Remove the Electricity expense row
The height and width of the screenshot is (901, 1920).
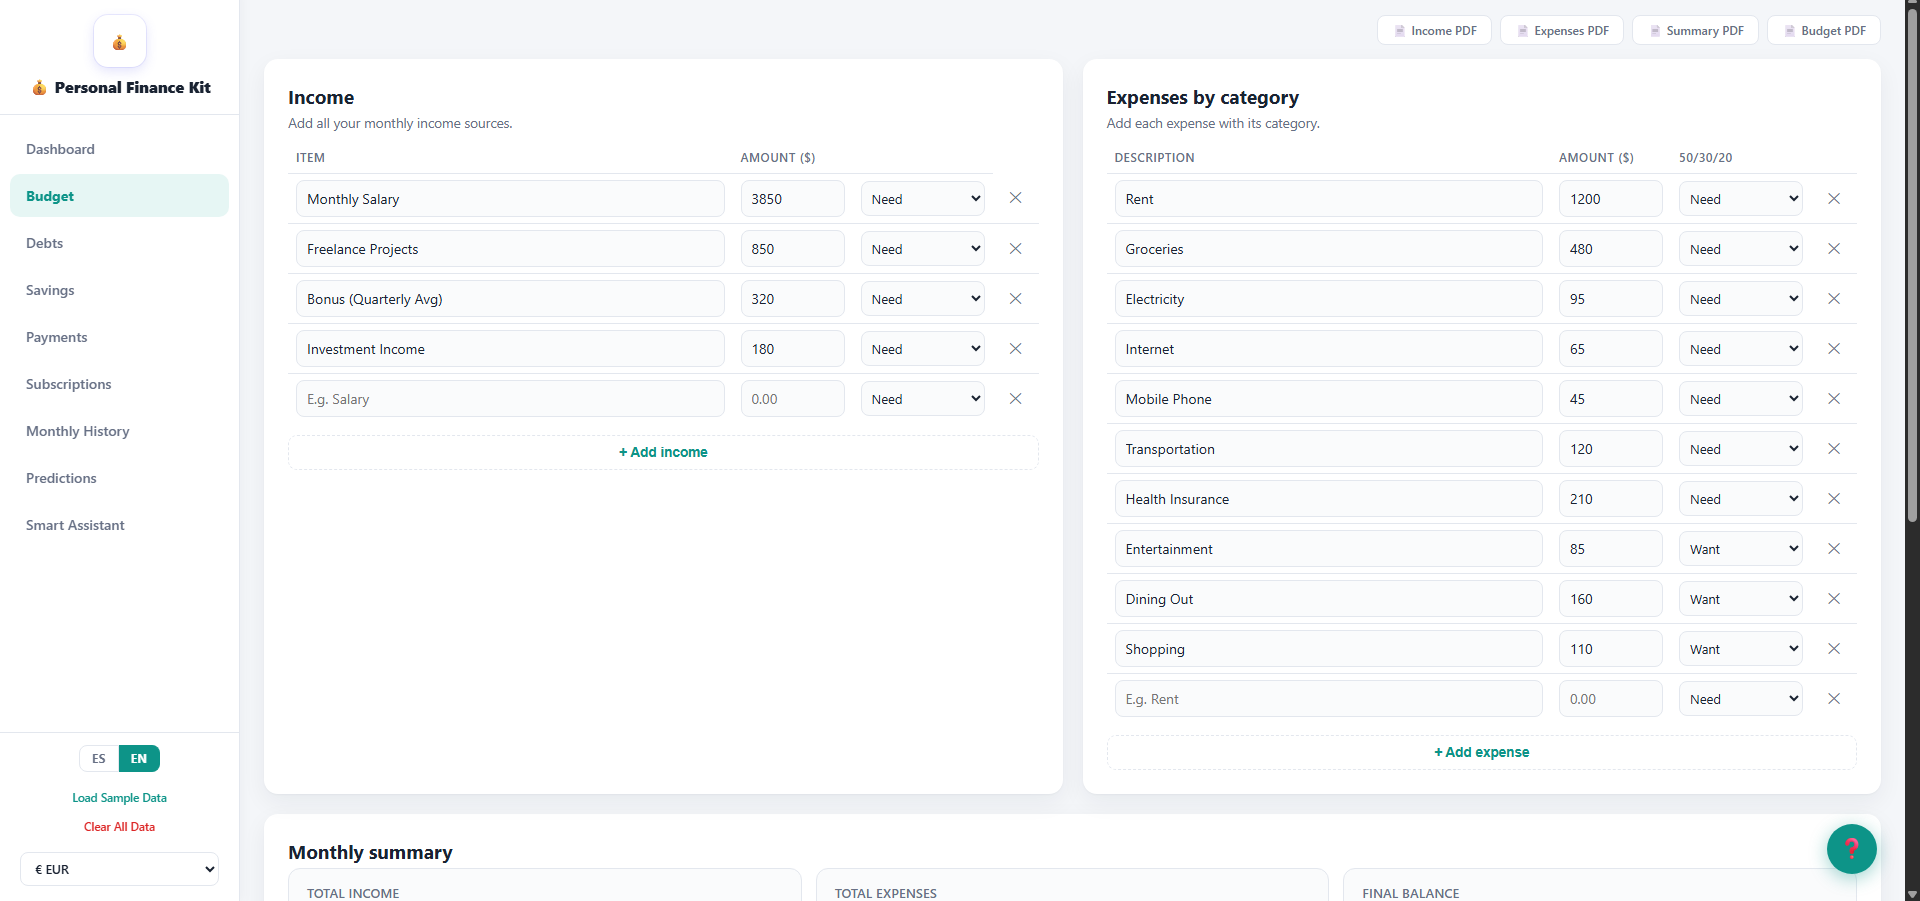[x=1834, y=298]
